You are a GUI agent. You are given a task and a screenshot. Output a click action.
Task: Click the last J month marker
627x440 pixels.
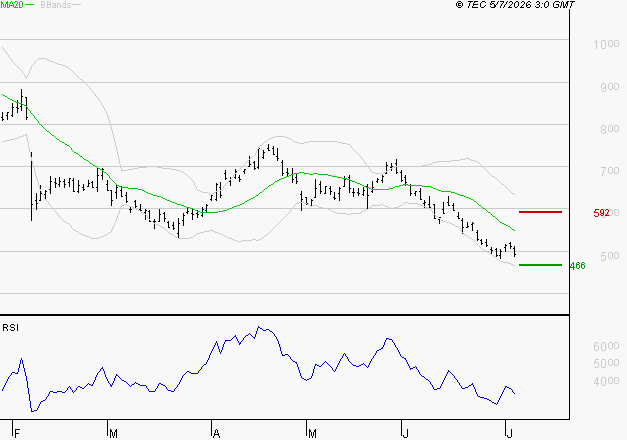point(509,434)
